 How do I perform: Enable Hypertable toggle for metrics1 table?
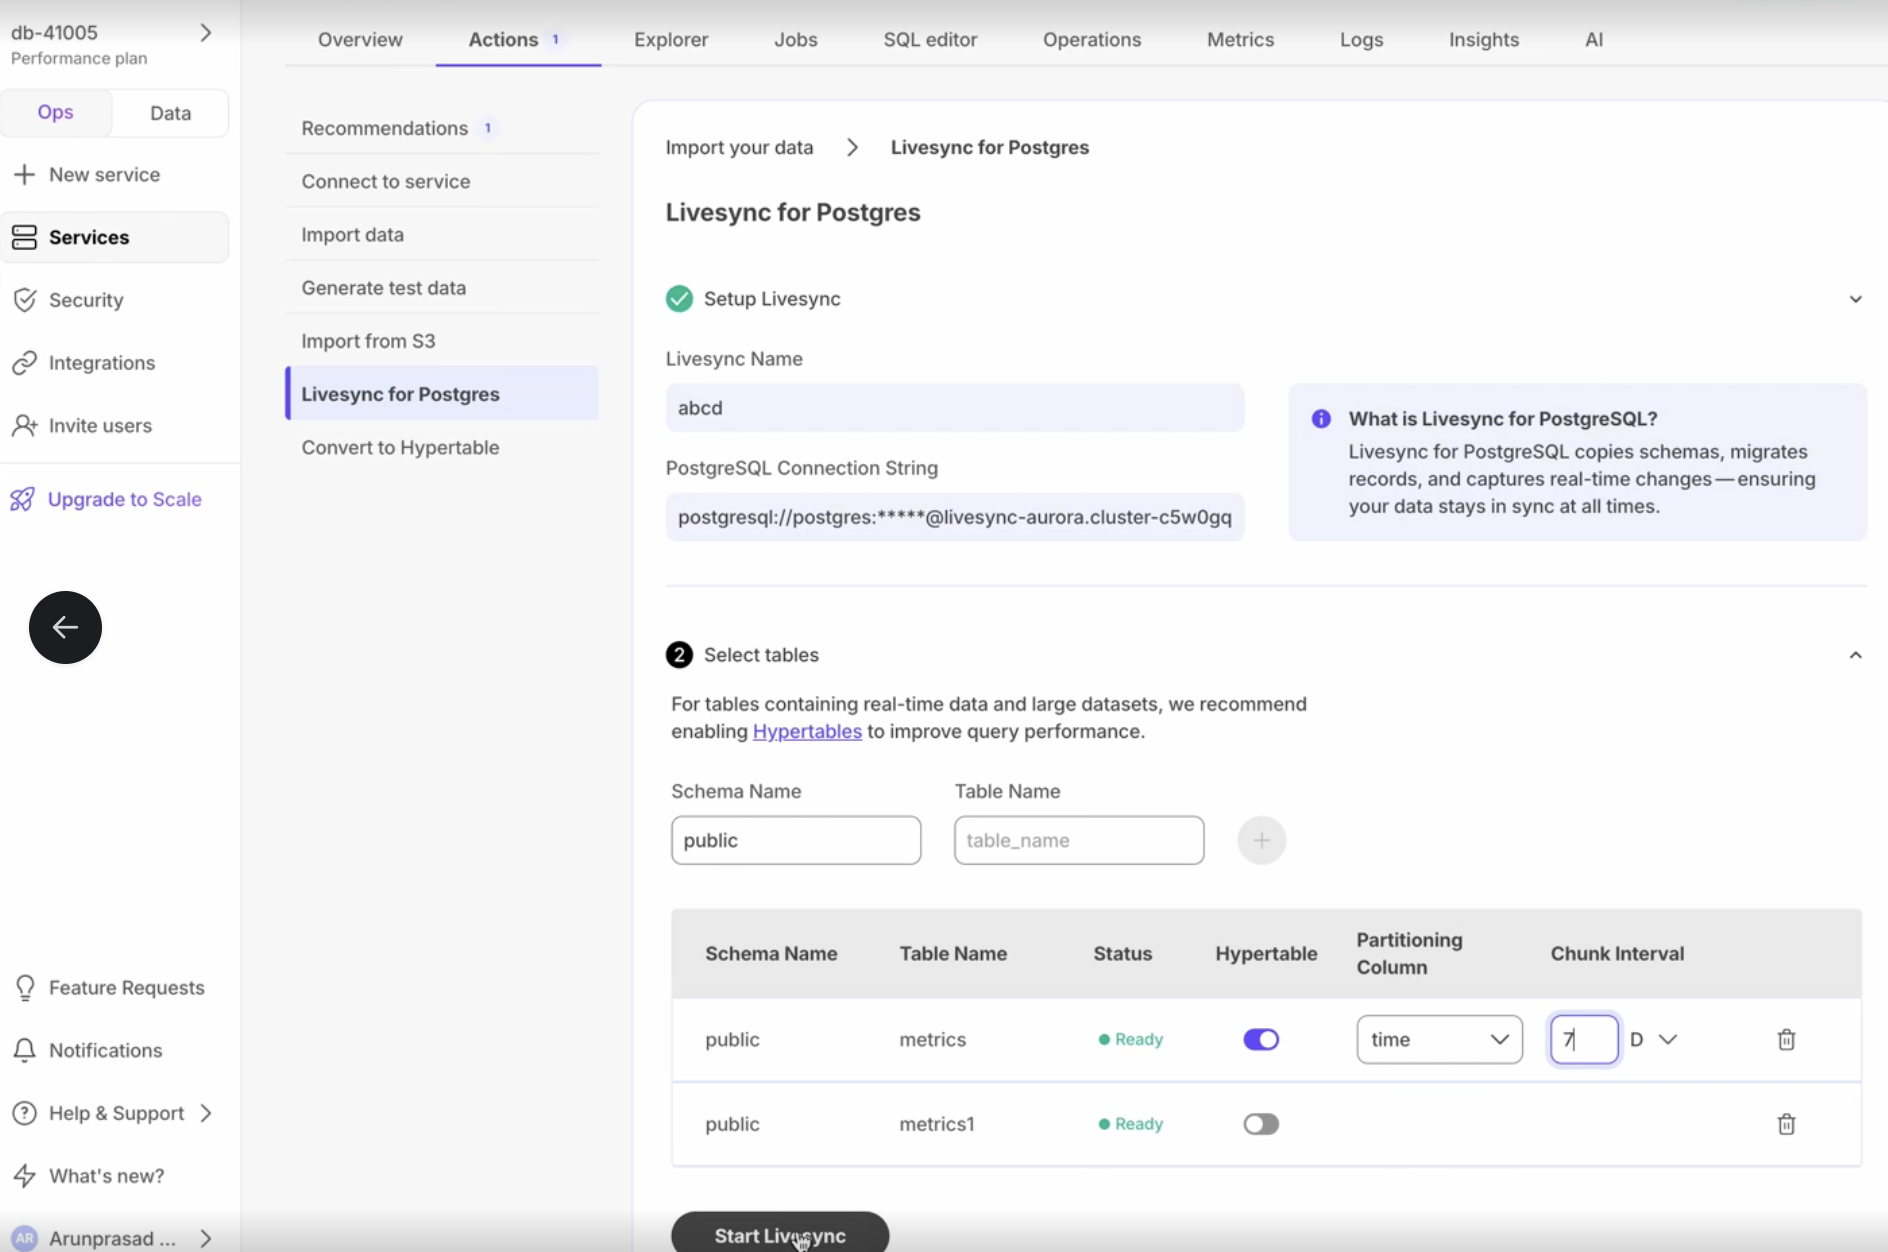tap(1261, 1124)
